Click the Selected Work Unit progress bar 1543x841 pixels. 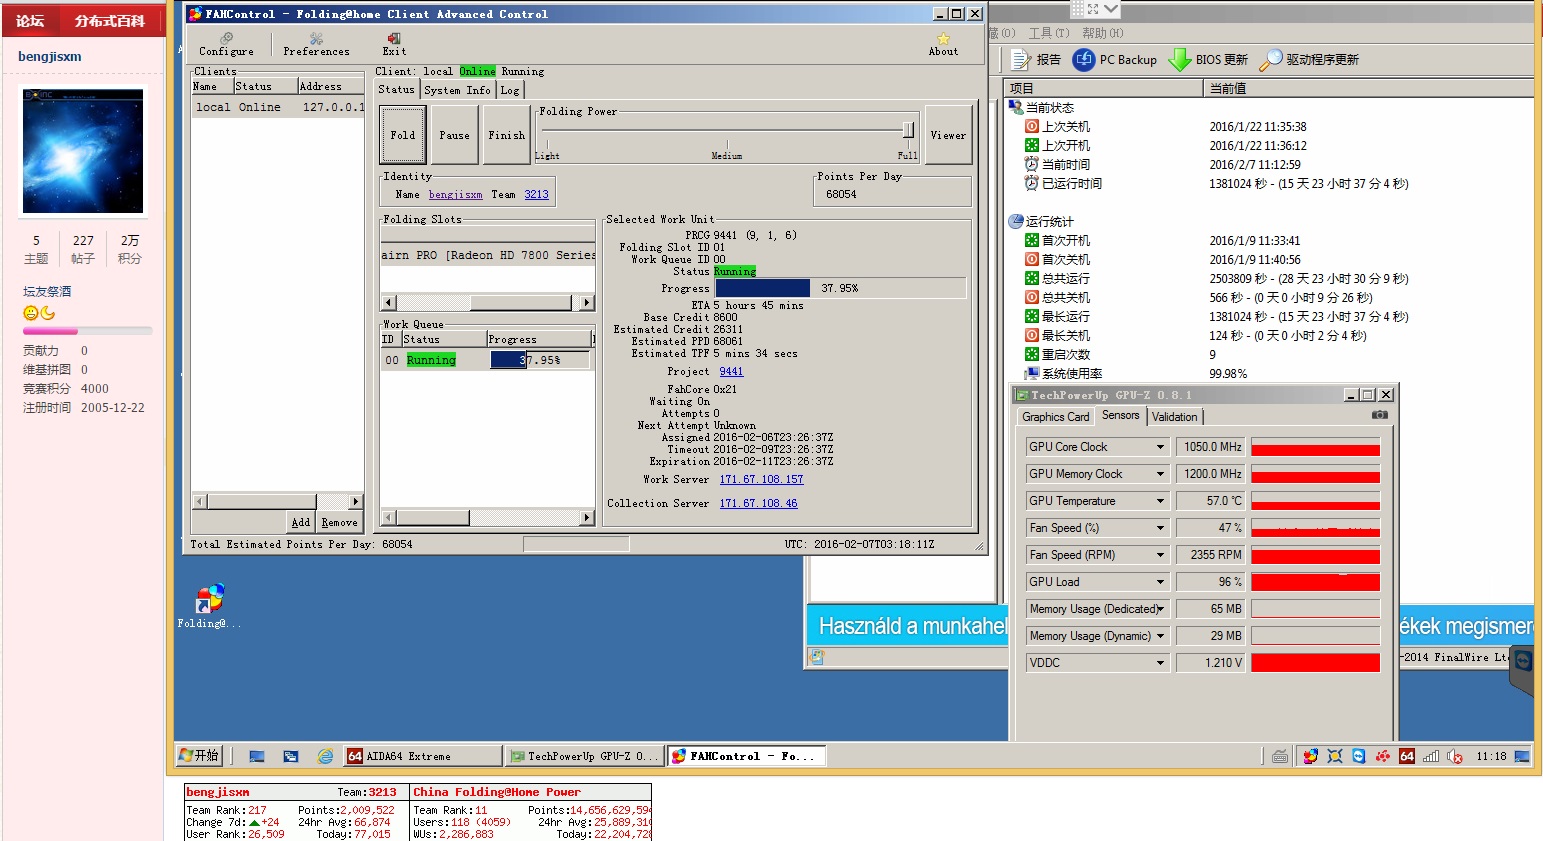point(841,288)
